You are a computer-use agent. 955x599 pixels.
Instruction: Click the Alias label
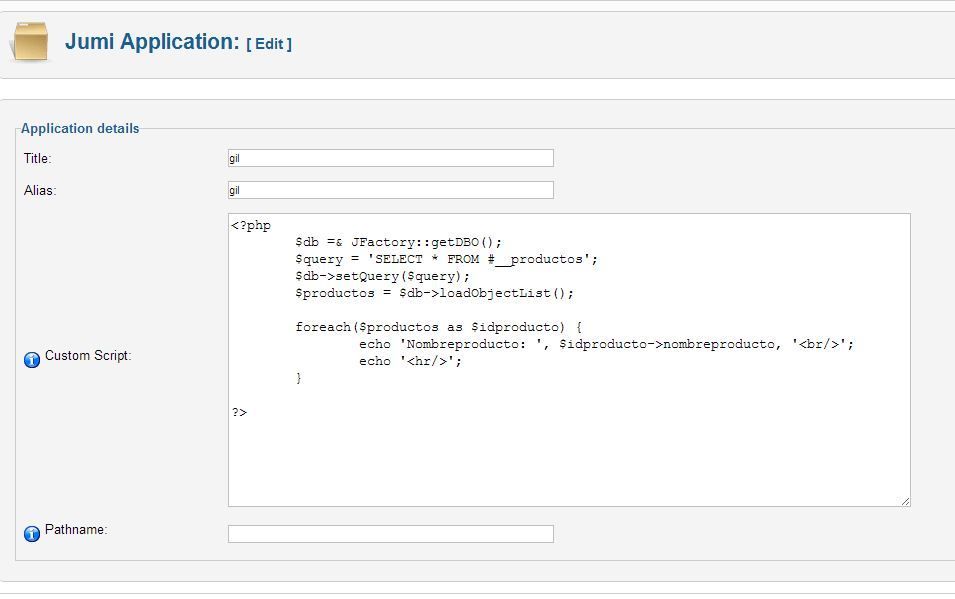tap(40, 191)
